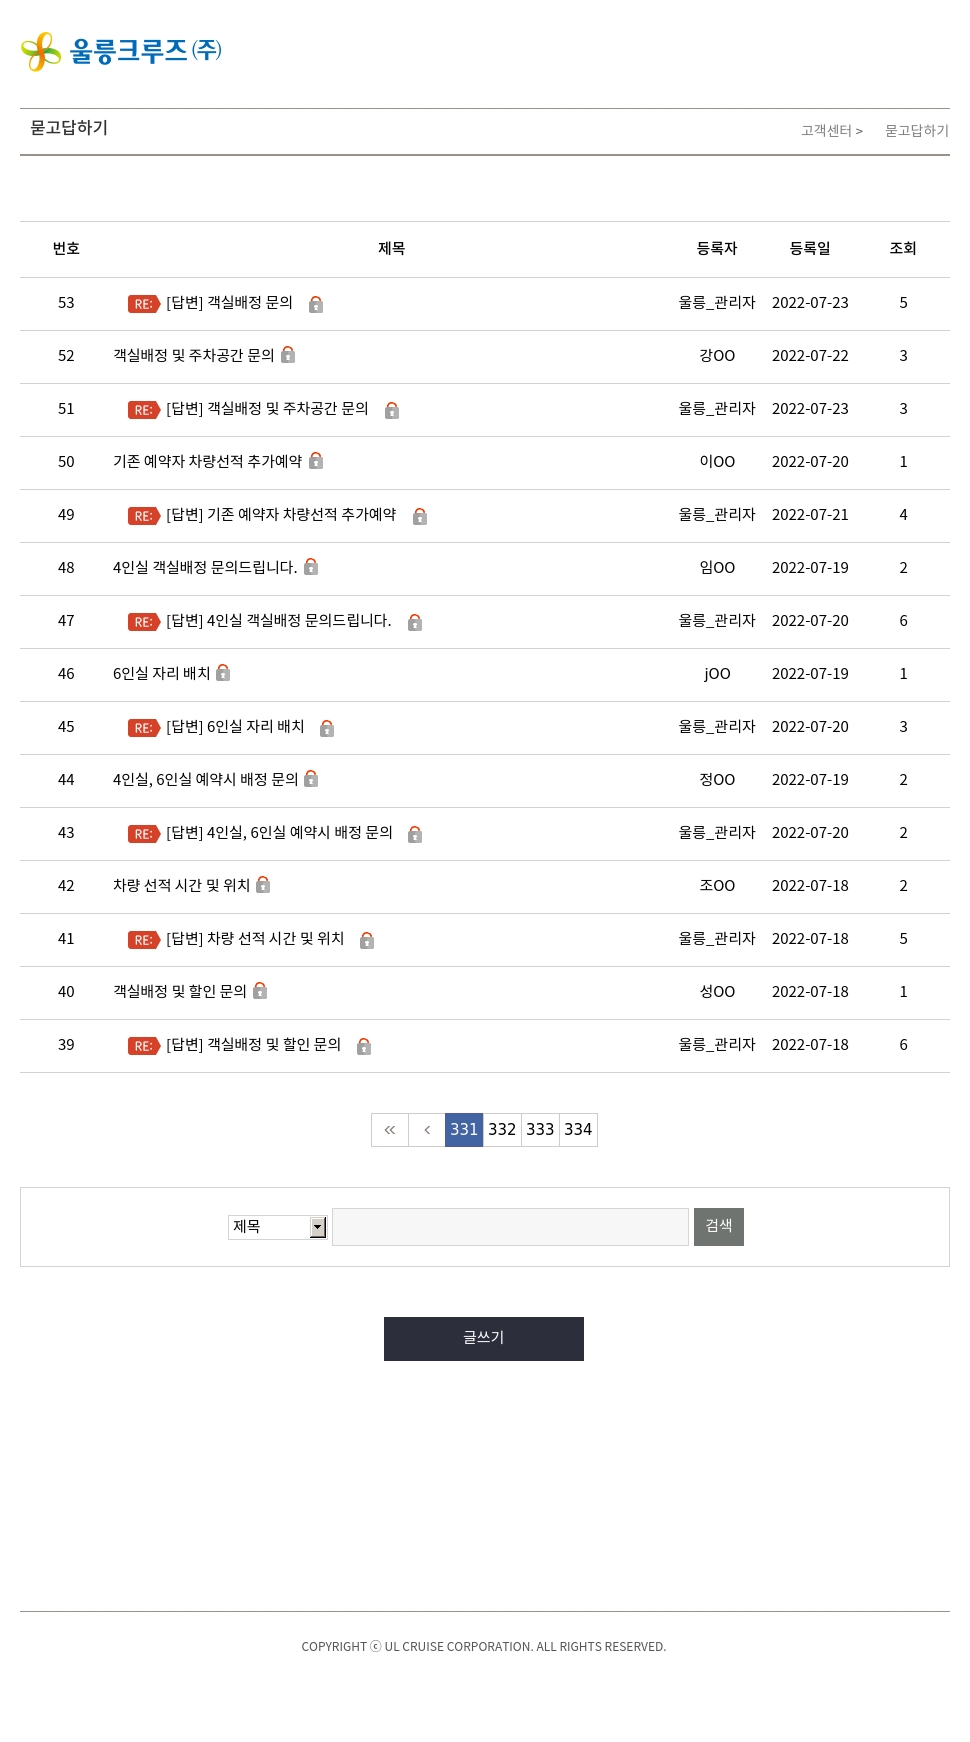Image resolution: width=970 pixels, height=1742 pixels.
Task: Open post '객실배정 및 주차공간 문의'
Action: point(194,356)
